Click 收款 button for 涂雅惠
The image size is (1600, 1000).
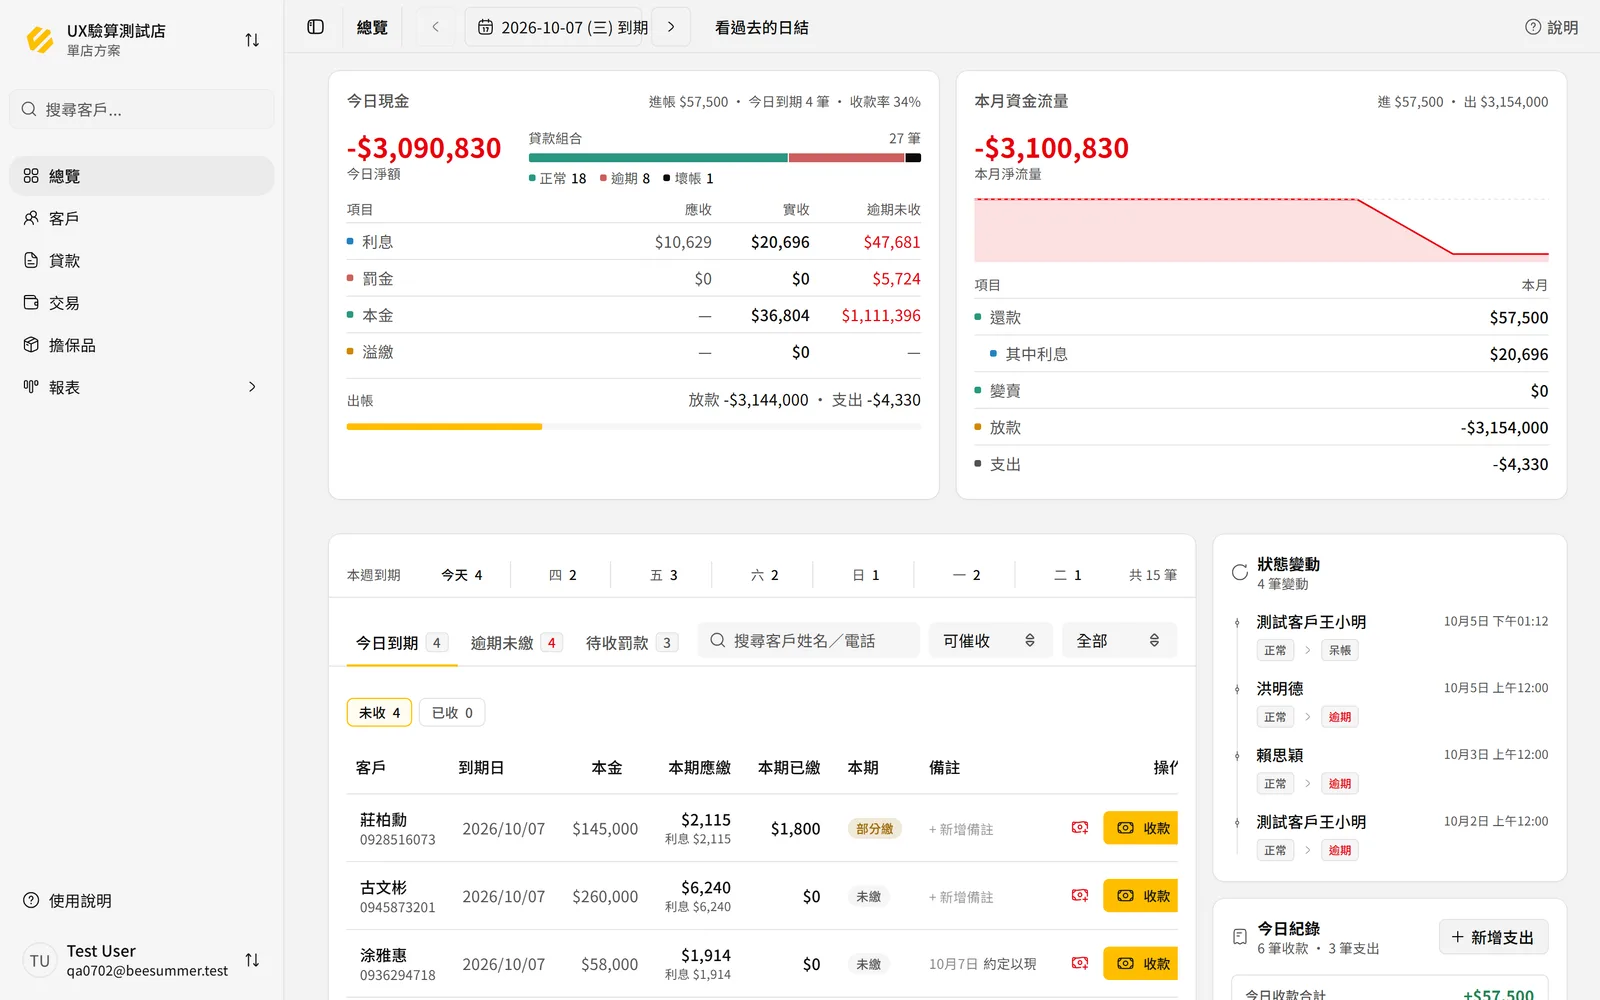coord(1141,964)
